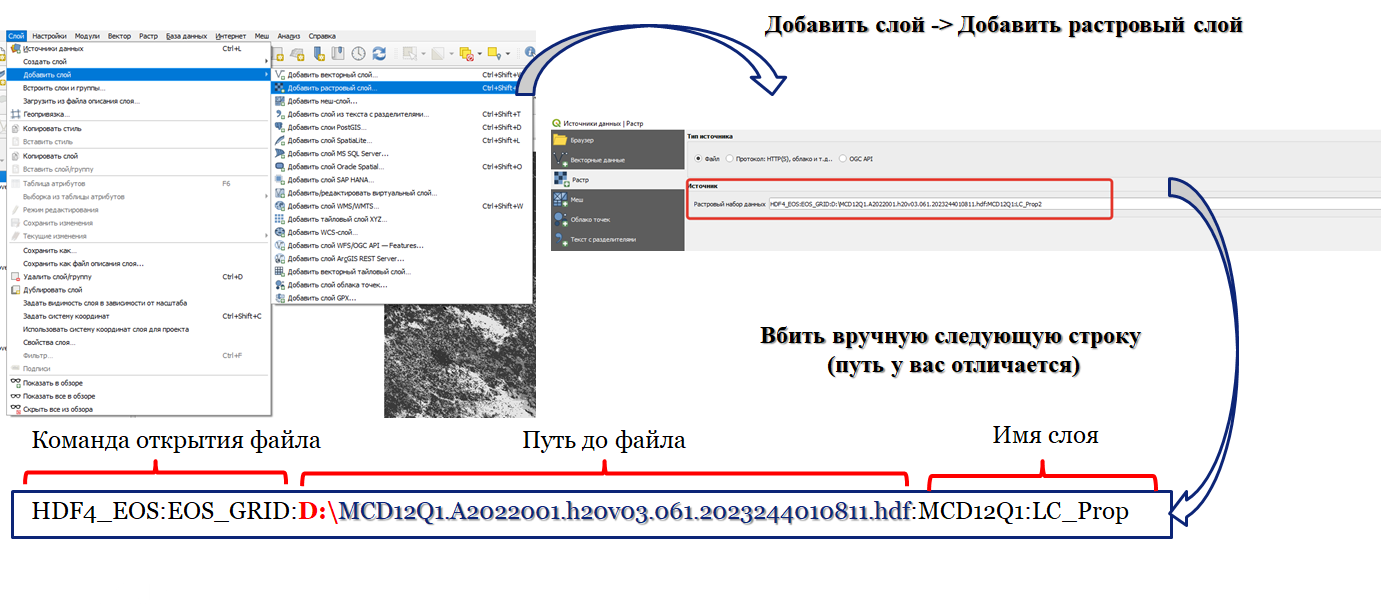1381x604 pixels.
Task: Click Добавить слой SAP HANA
Action: pos(403,179)
